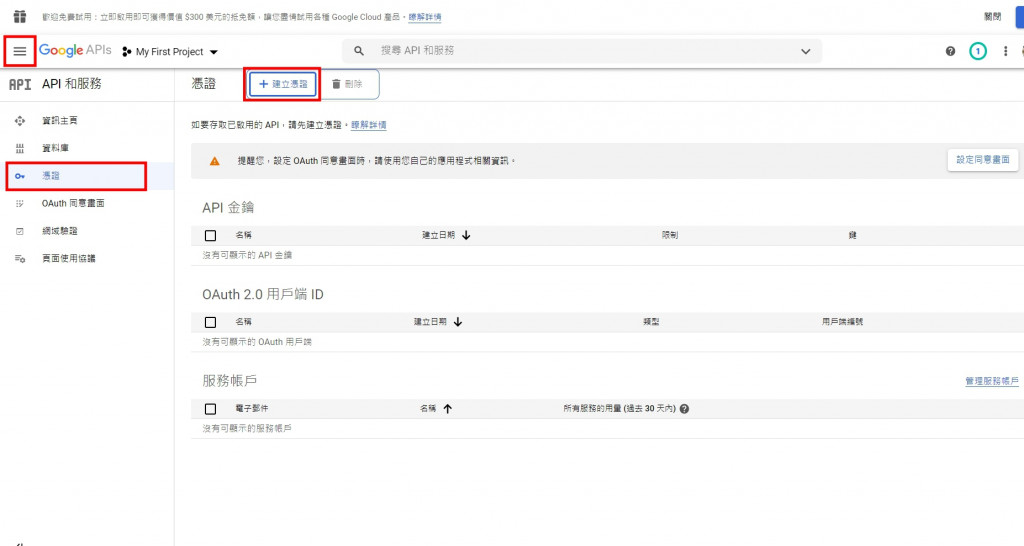The width and height of the screenshot is (1024, 546).
Task: Open the help question mark icon
Action: (x=950, y=51)
